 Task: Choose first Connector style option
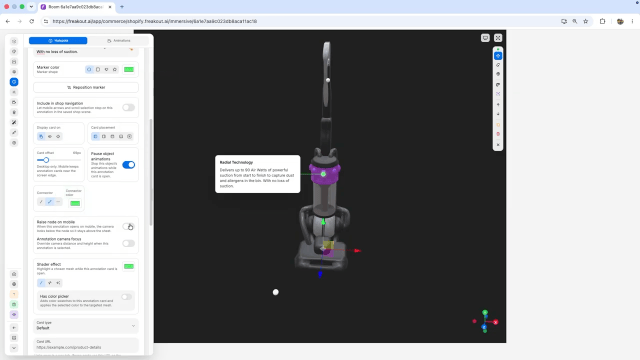[41, 202]
